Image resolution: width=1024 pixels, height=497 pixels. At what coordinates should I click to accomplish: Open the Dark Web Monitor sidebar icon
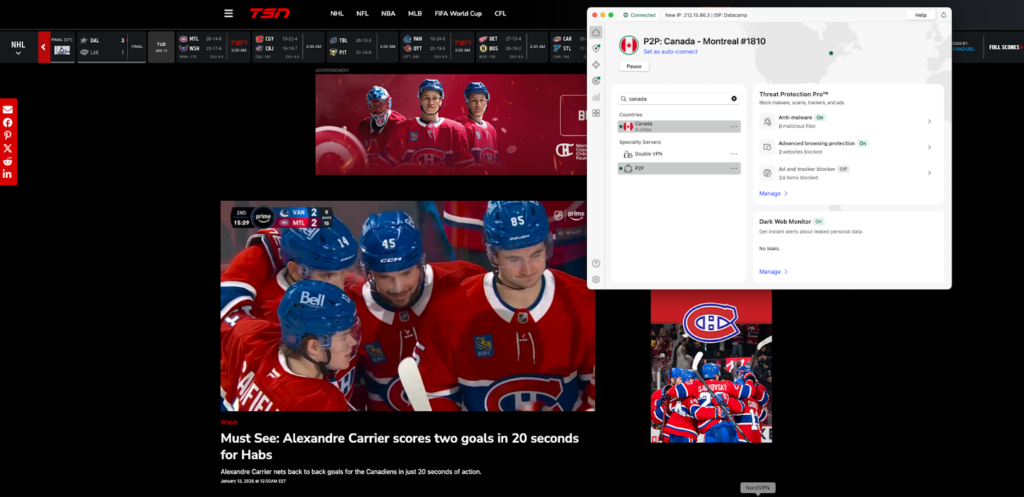pos(596,81)
